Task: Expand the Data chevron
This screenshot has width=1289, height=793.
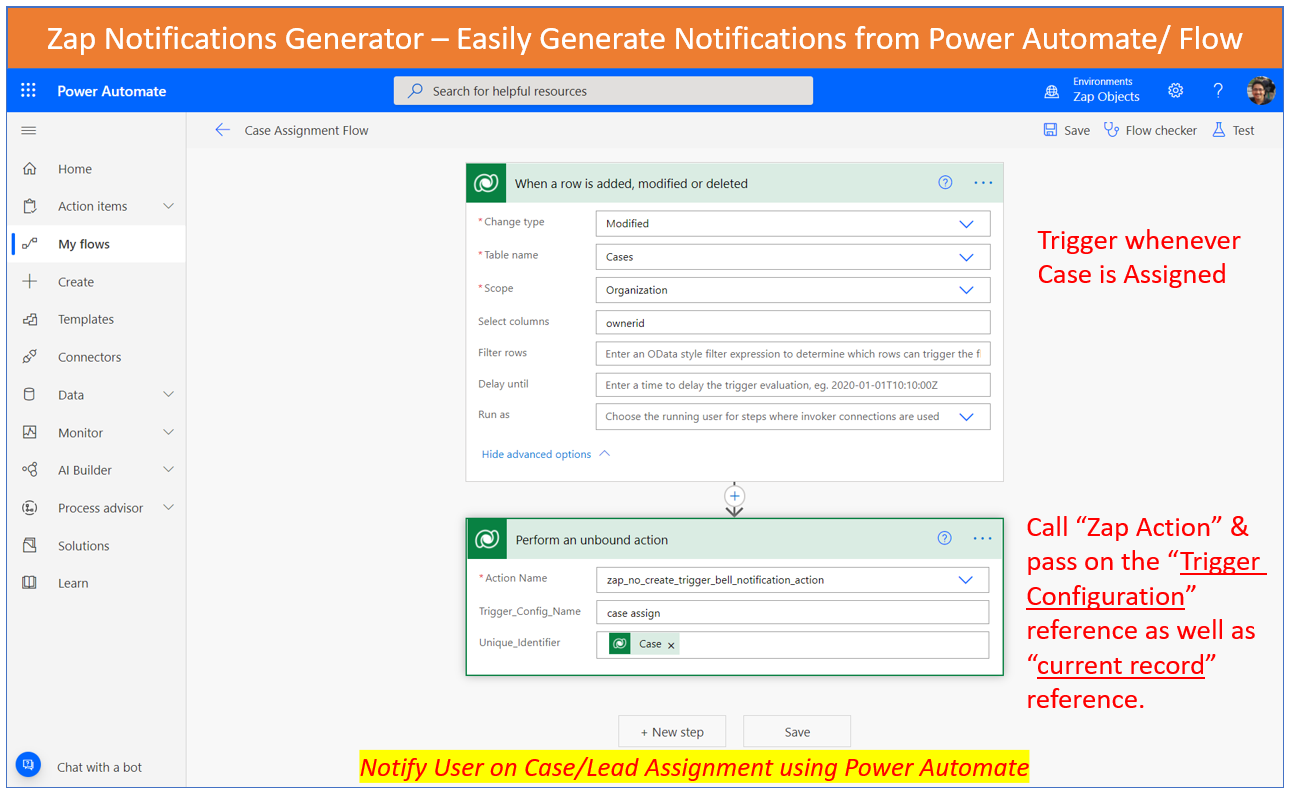Action: [x=168, y=395]
